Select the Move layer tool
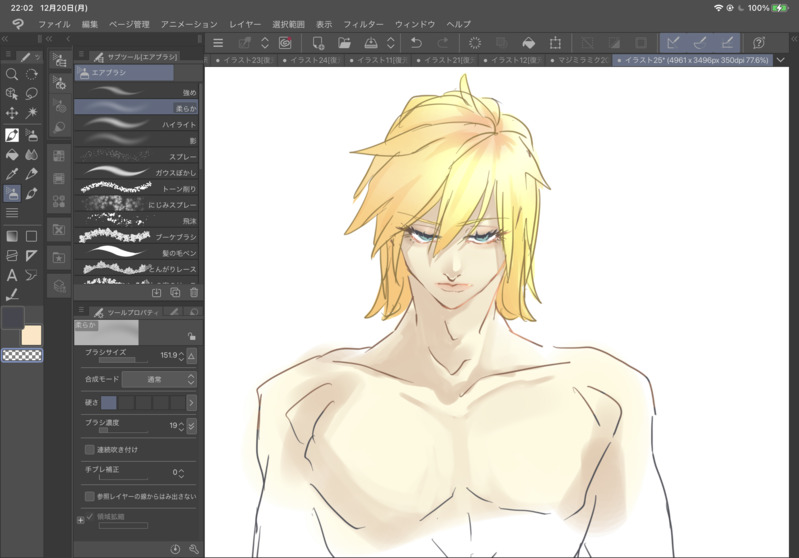 point(12,113)
